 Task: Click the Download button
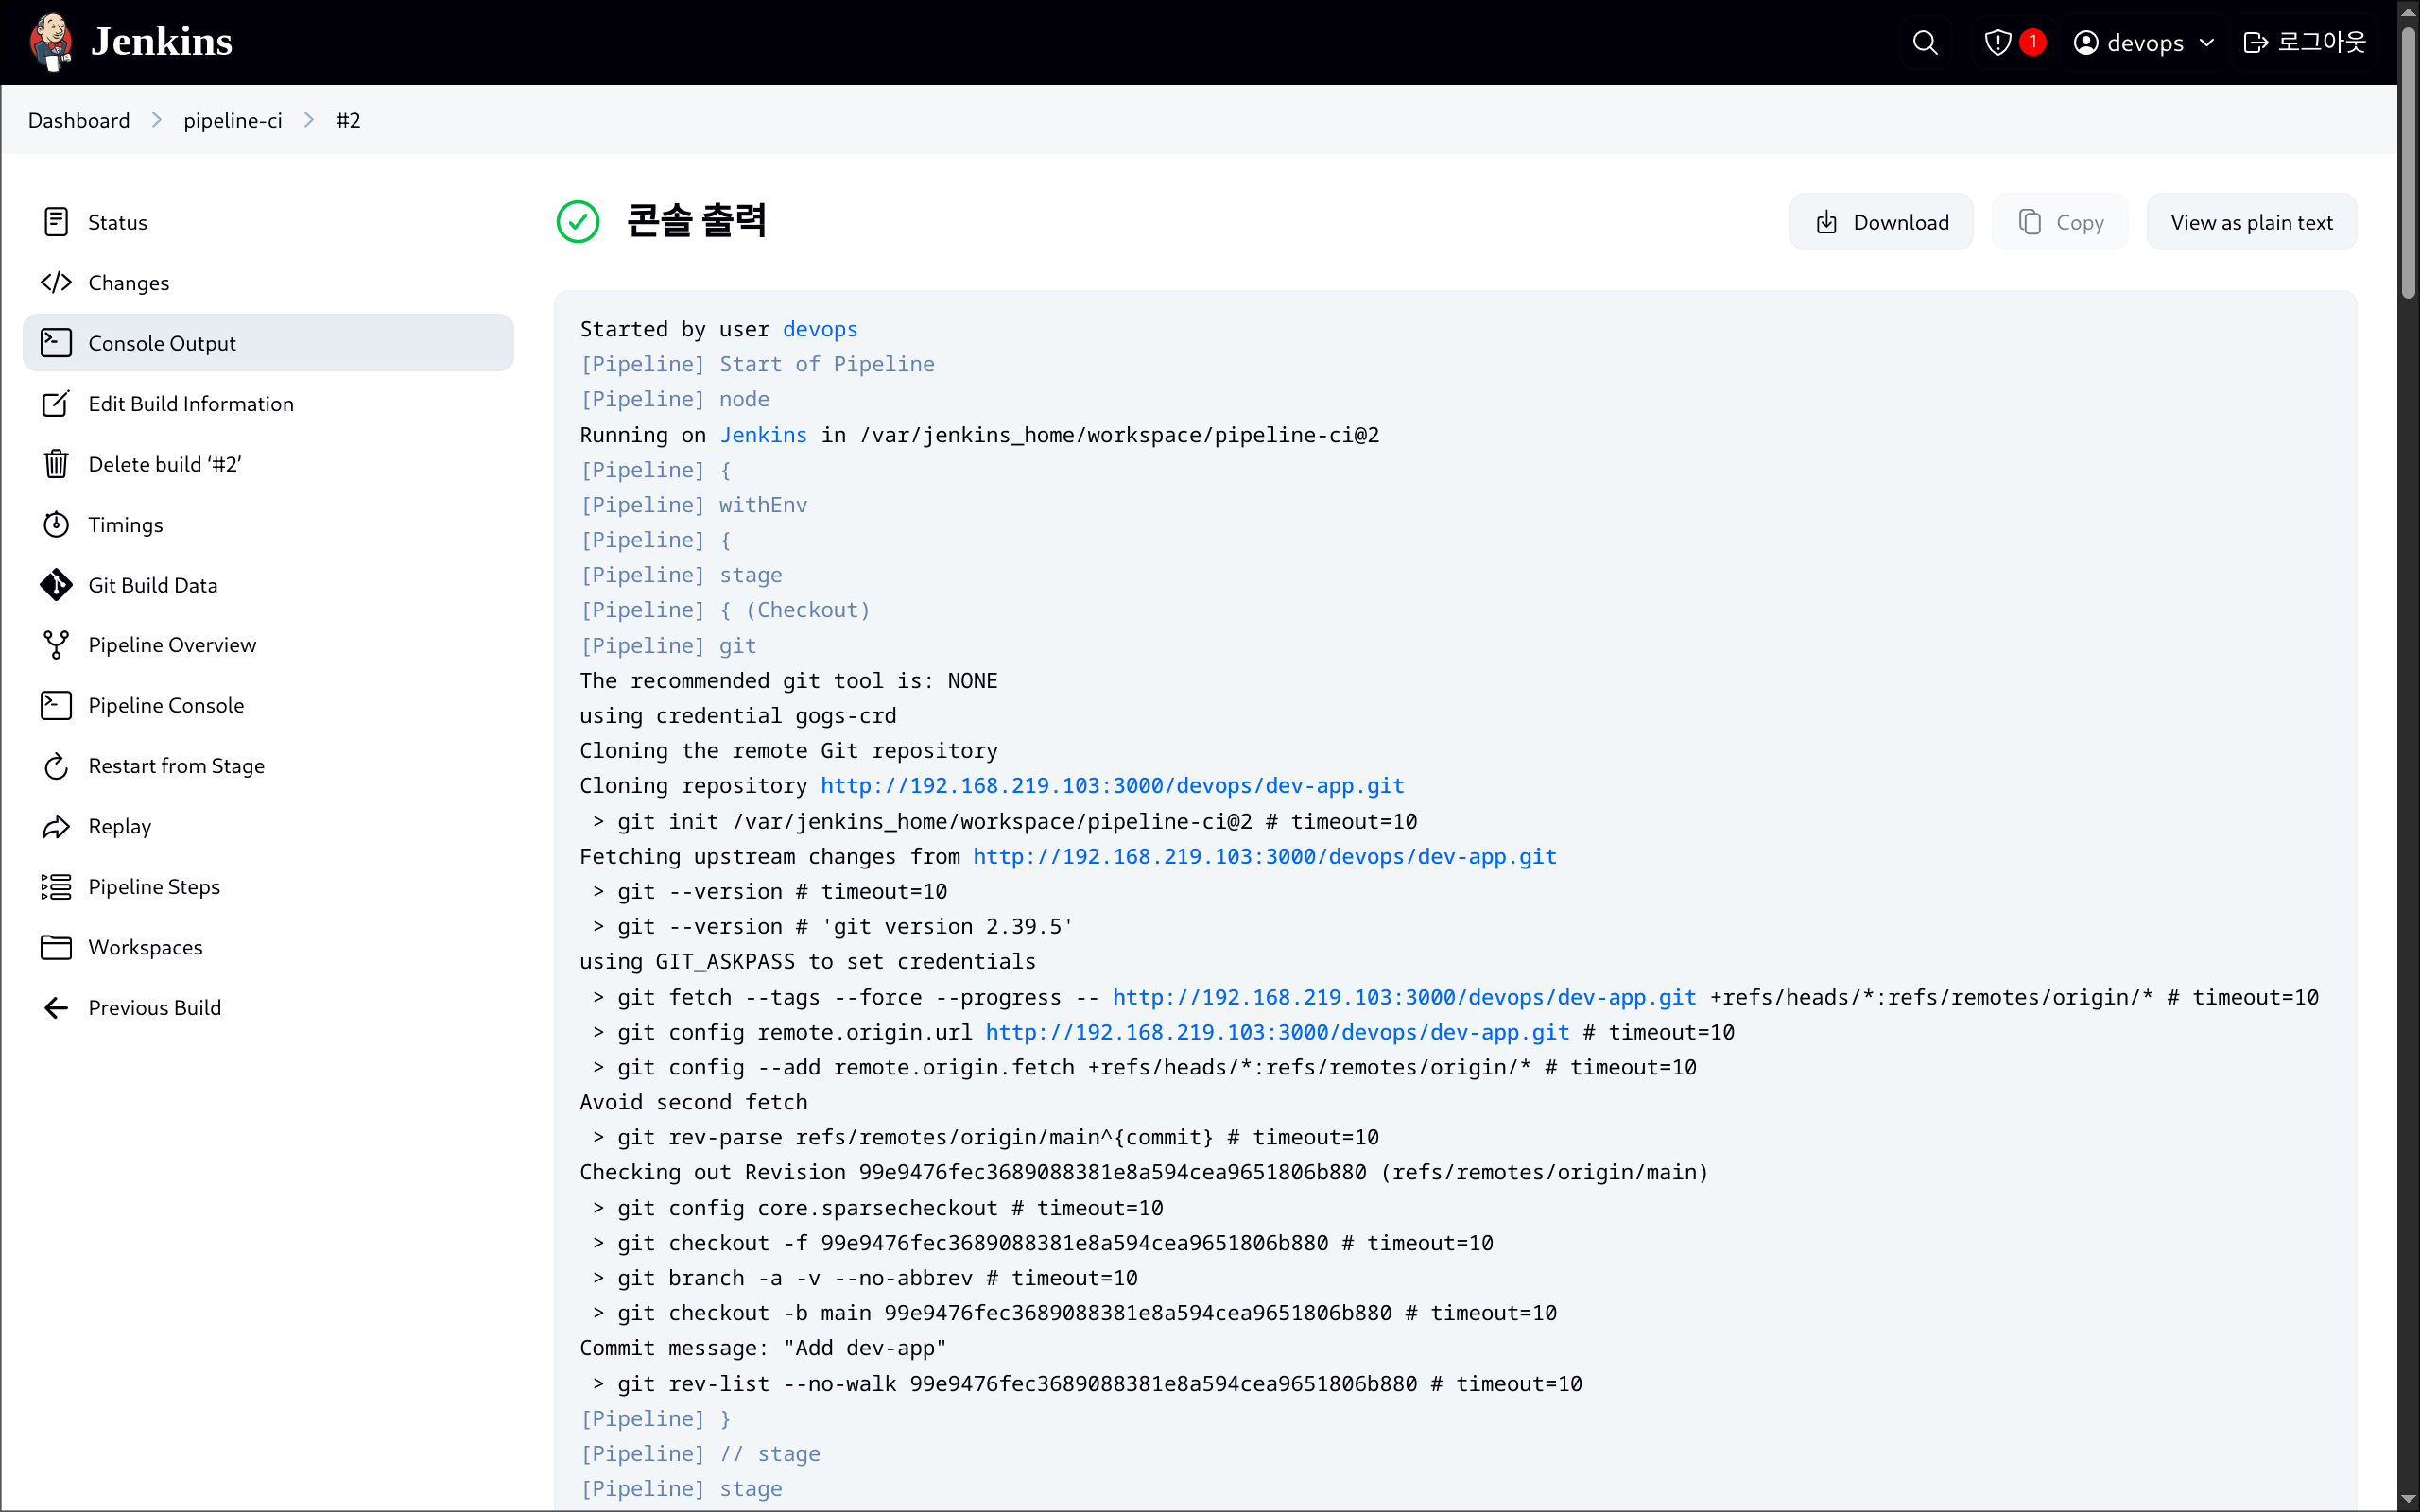[x=1881, y=222]
